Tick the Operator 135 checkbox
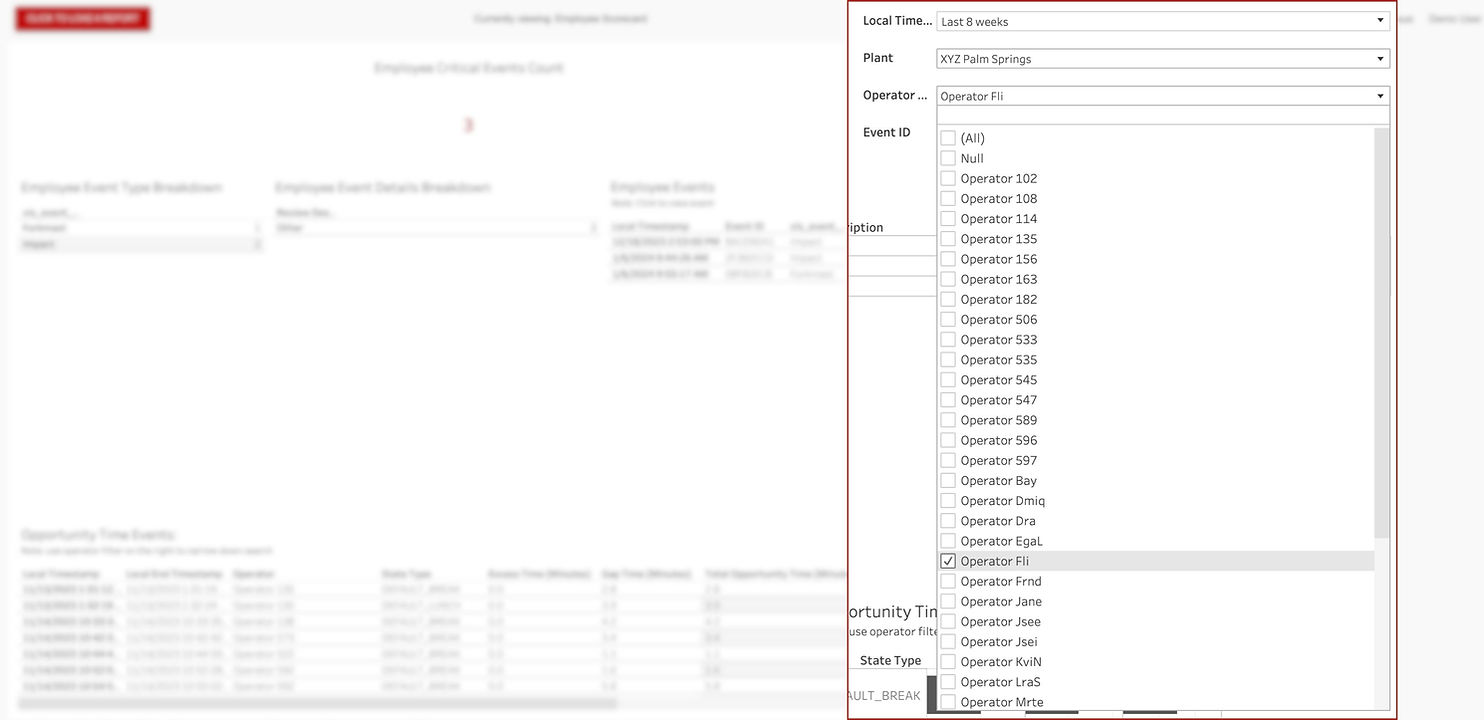 [x=948, y=239]
